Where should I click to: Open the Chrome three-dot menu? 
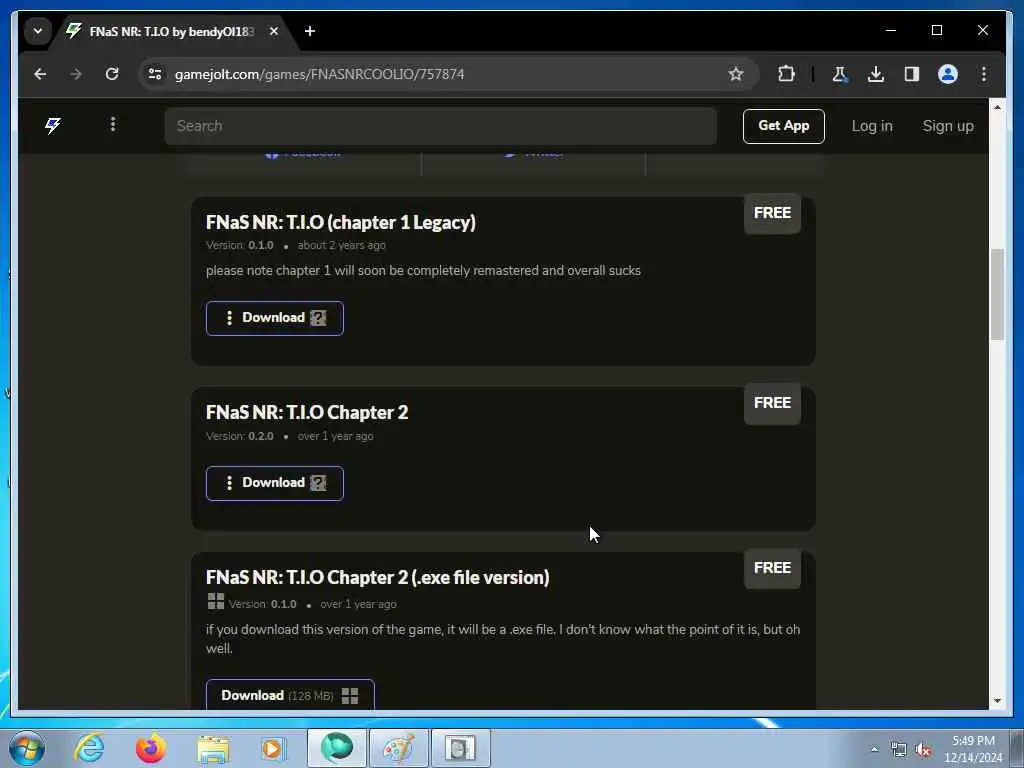click(x=984, y=74)
